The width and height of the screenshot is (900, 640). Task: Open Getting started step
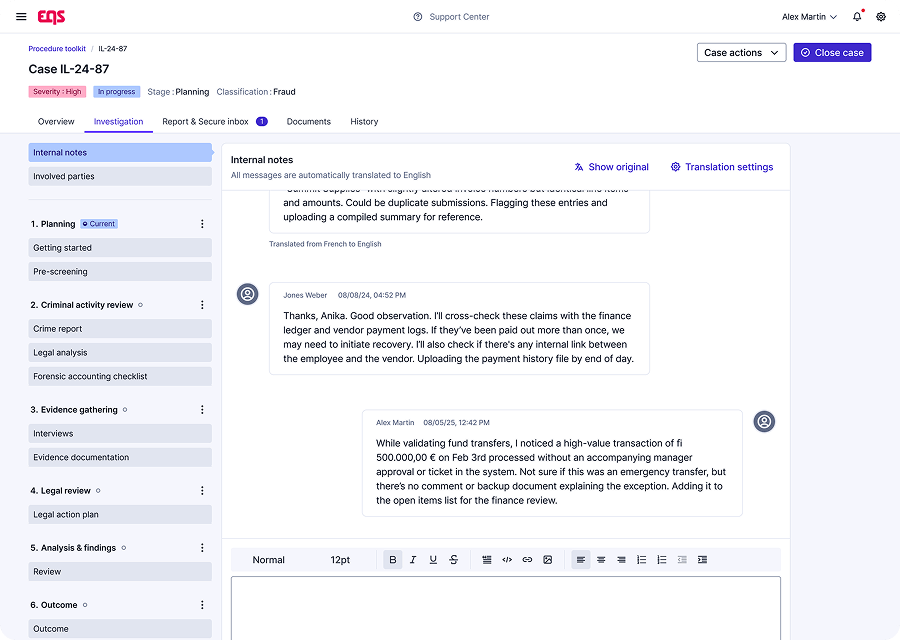120,248
